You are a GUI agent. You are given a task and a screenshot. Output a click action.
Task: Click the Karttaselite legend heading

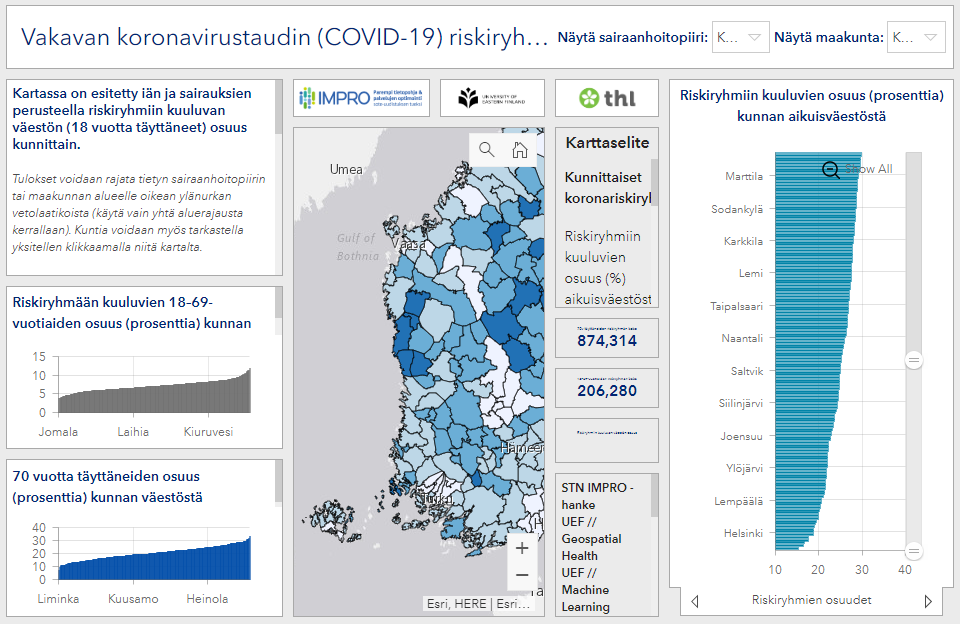[607, 143]
